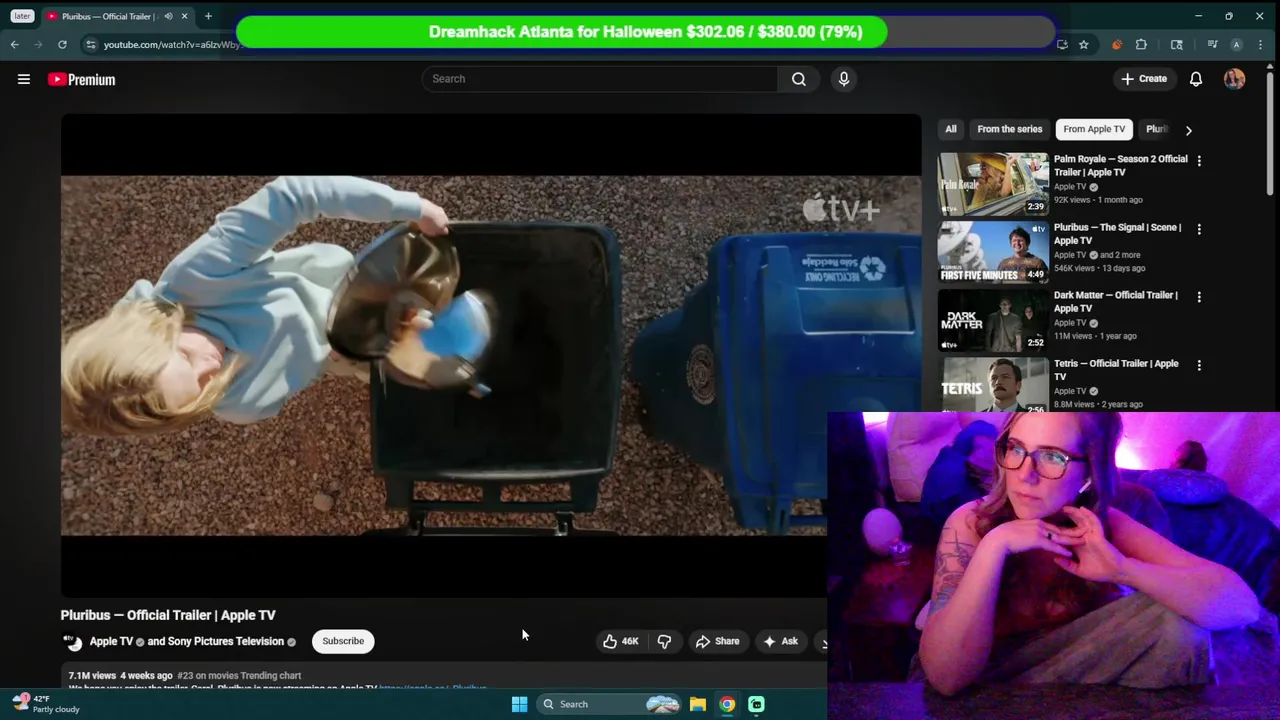1280x720 pixels.
Task: Open the Dark Matter Official Trailer title
Action: pos(1116,302)
